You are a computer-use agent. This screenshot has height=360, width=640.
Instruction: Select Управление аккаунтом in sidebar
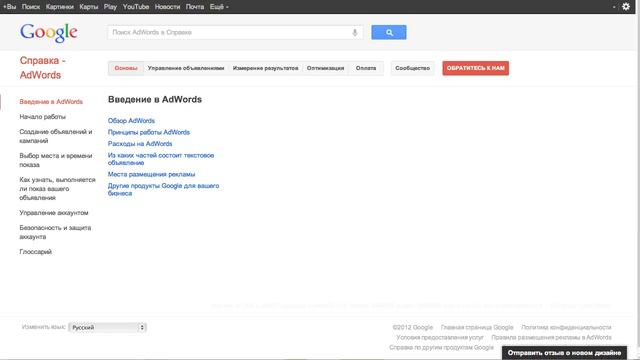tap(54, 213)
